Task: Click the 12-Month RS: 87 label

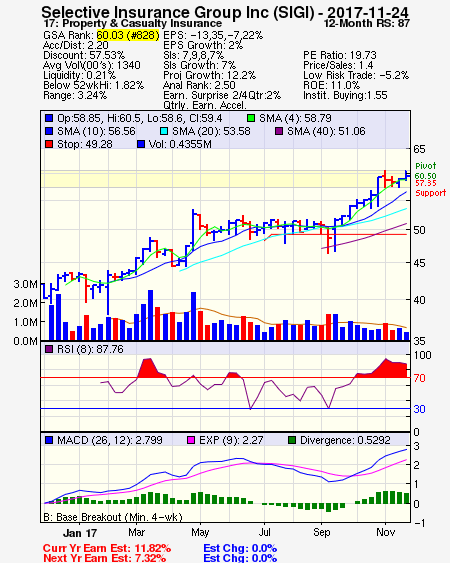Action: (366, 23)
